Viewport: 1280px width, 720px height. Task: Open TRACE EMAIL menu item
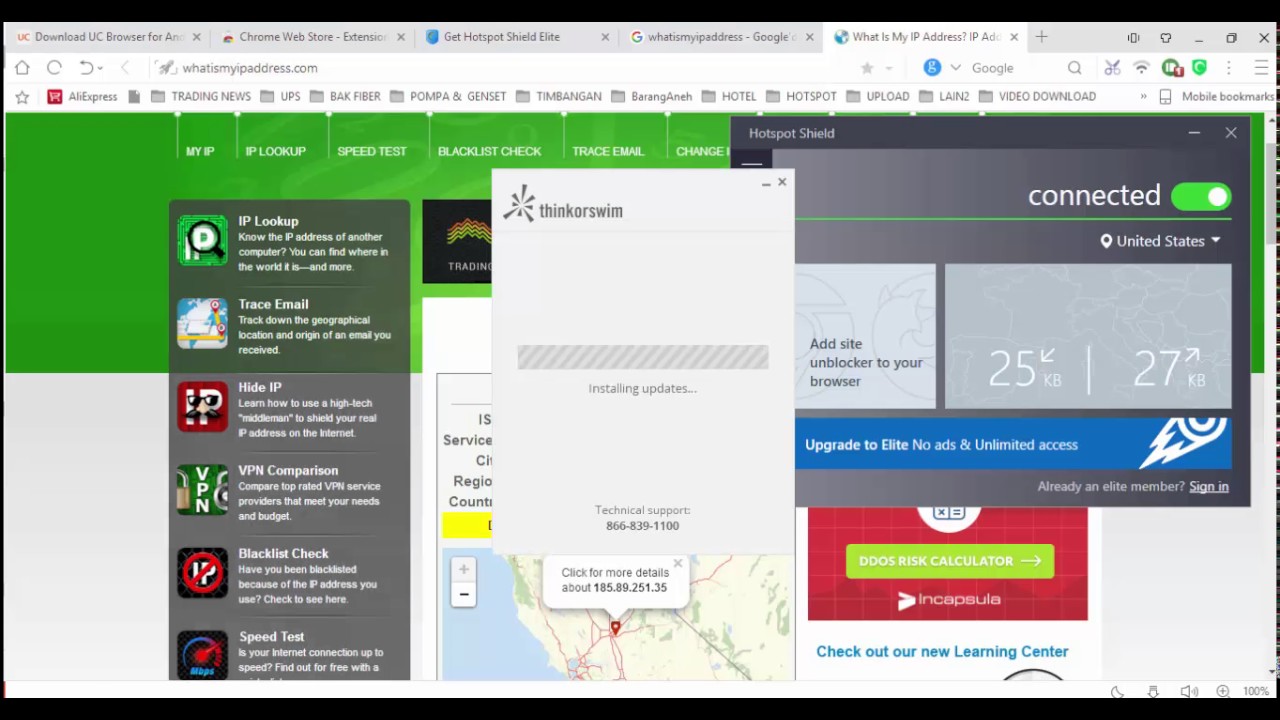608,151
